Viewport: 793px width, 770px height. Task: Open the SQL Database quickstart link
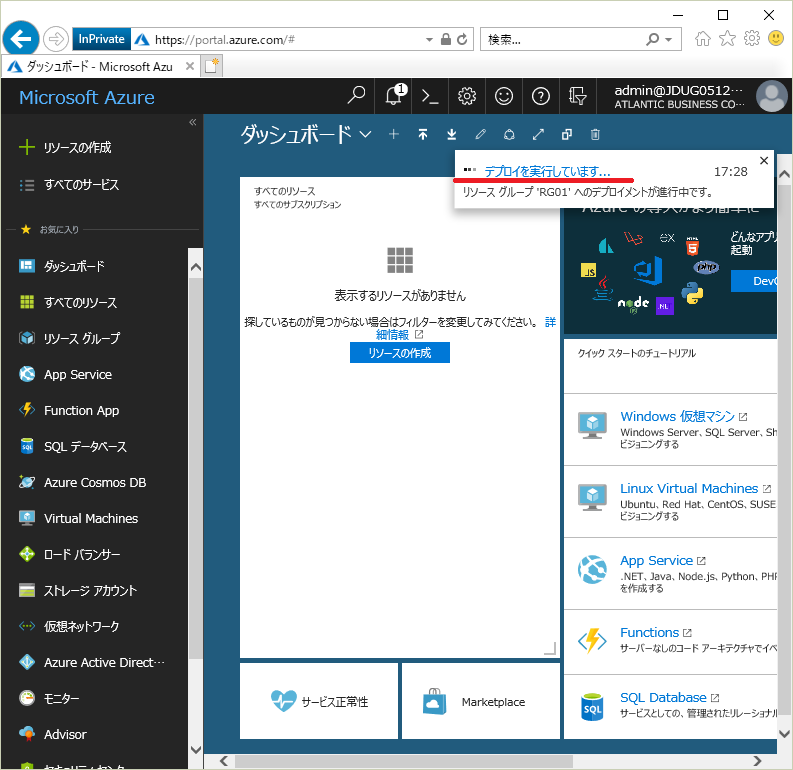click(x=663, y=697)
